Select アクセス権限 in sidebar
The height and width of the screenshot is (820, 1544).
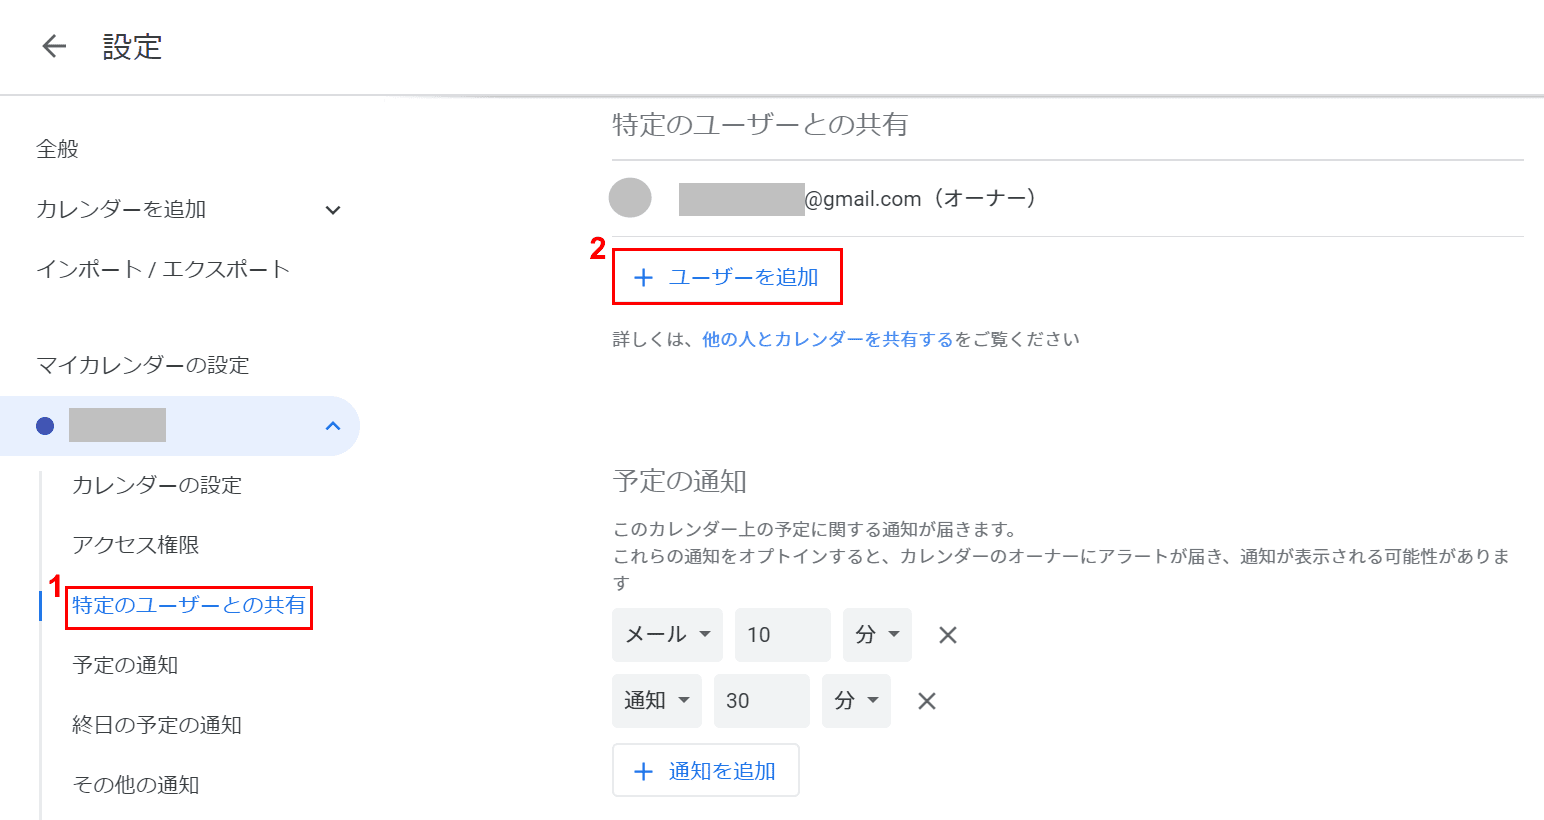136,545
